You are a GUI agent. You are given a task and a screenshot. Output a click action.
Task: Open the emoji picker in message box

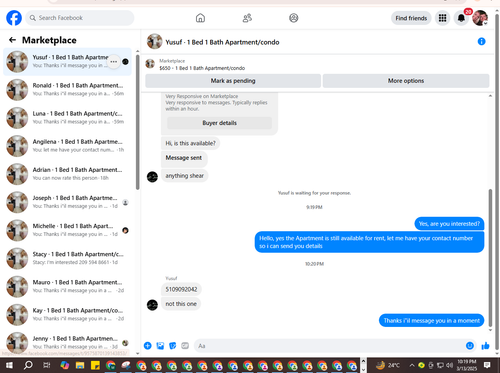(x=470, y=346)
